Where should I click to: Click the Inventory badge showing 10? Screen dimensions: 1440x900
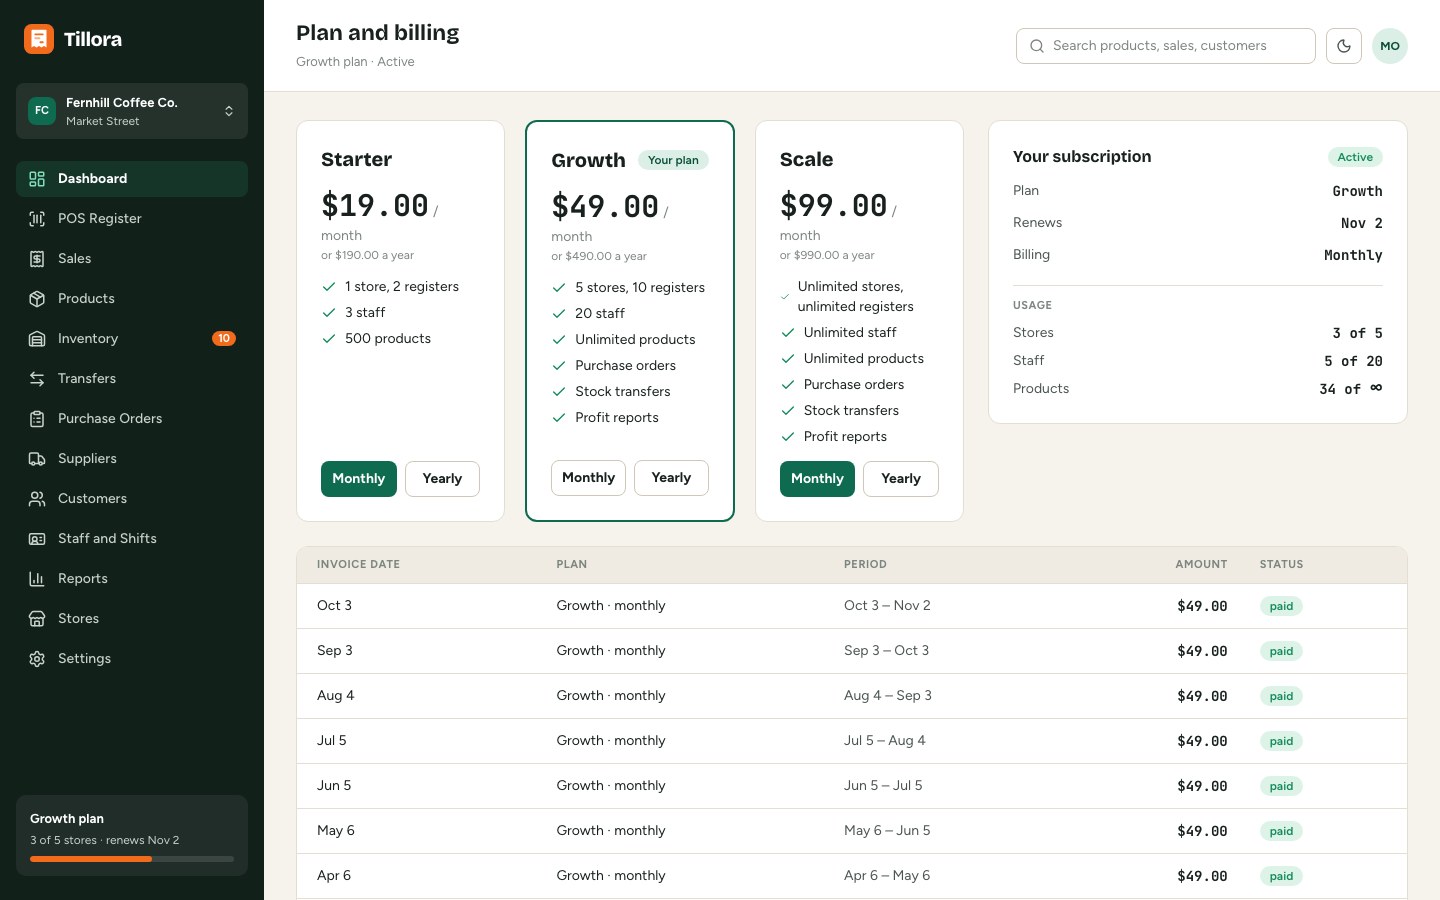pyautogui.click(x=224, y=339)
